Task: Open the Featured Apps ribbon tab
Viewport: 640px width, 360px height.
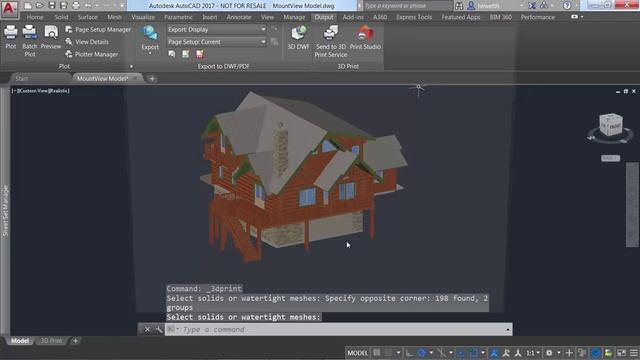Action: pos(461,17)
